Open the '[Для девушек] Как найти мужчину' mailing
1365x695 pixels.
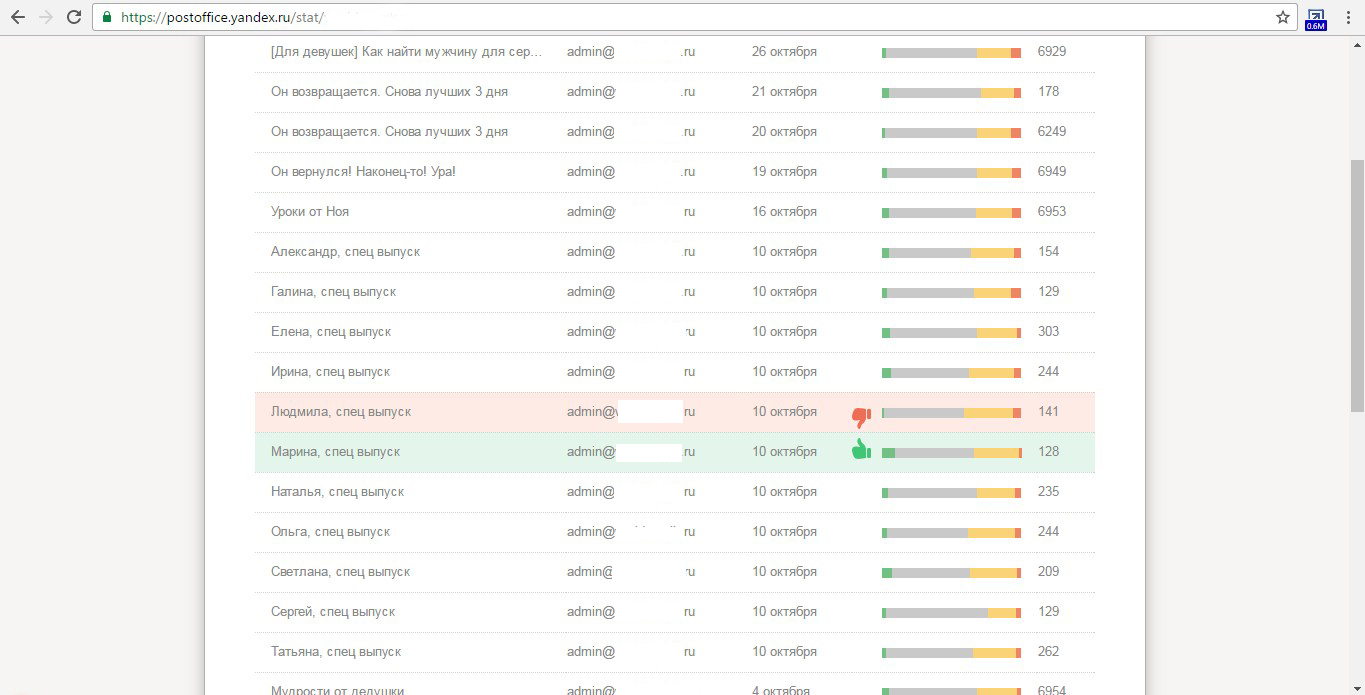[406, 52]
